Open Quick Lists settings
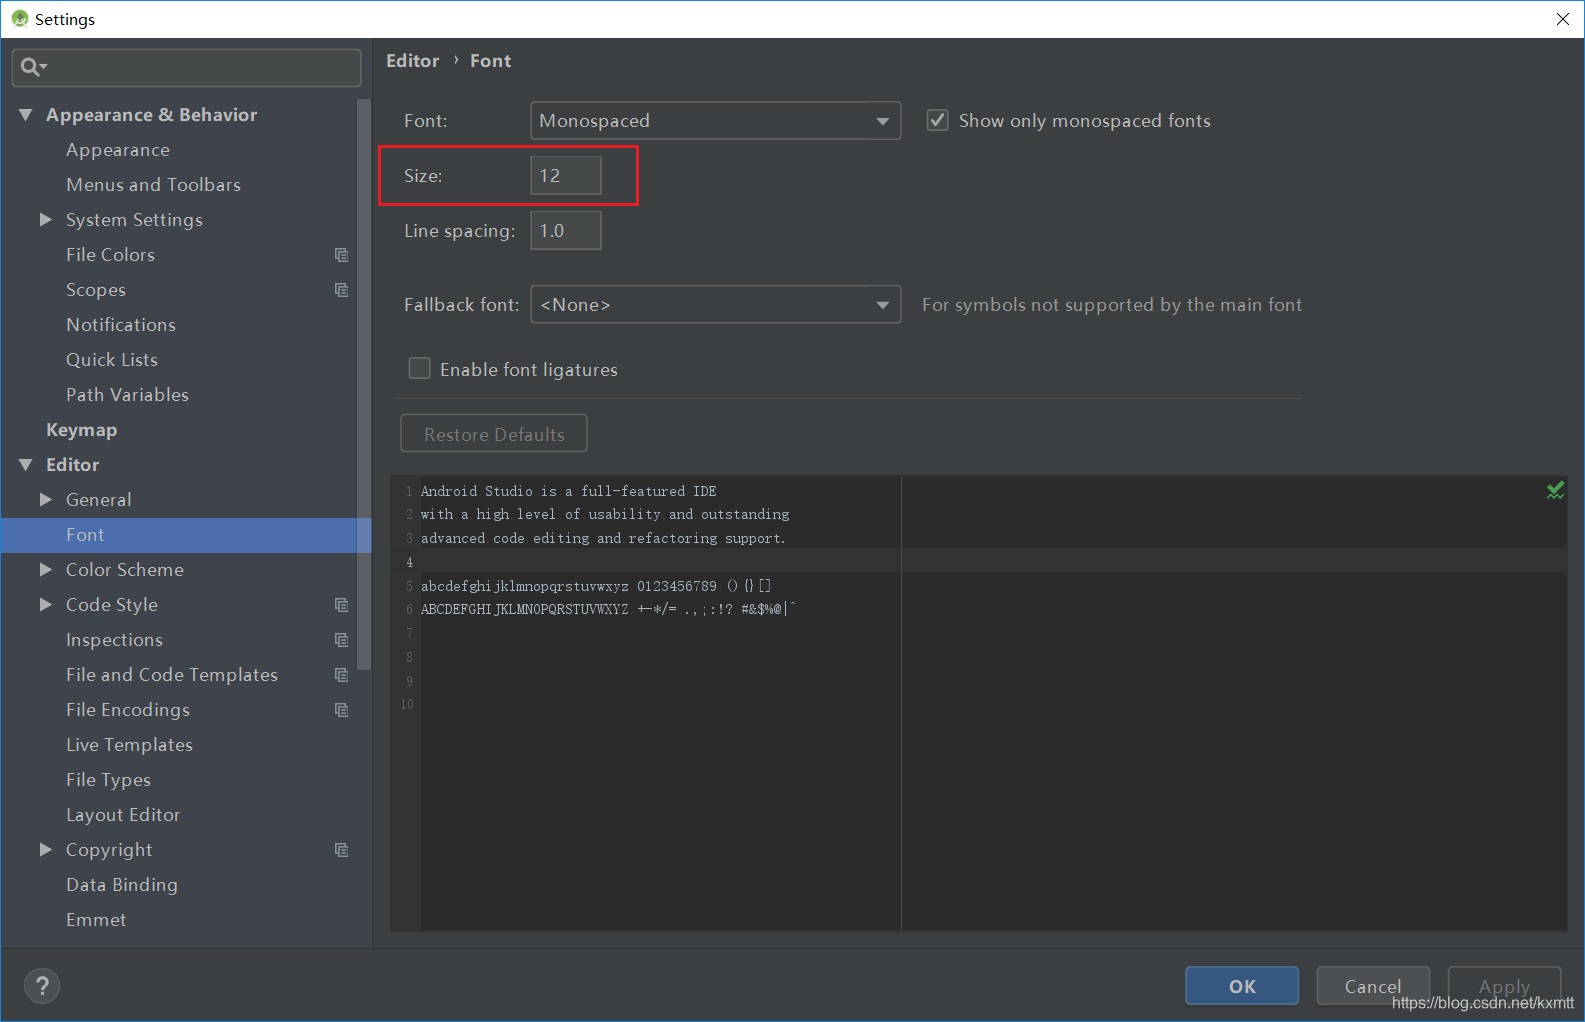1585x1022 pixels. pos(112,360)
